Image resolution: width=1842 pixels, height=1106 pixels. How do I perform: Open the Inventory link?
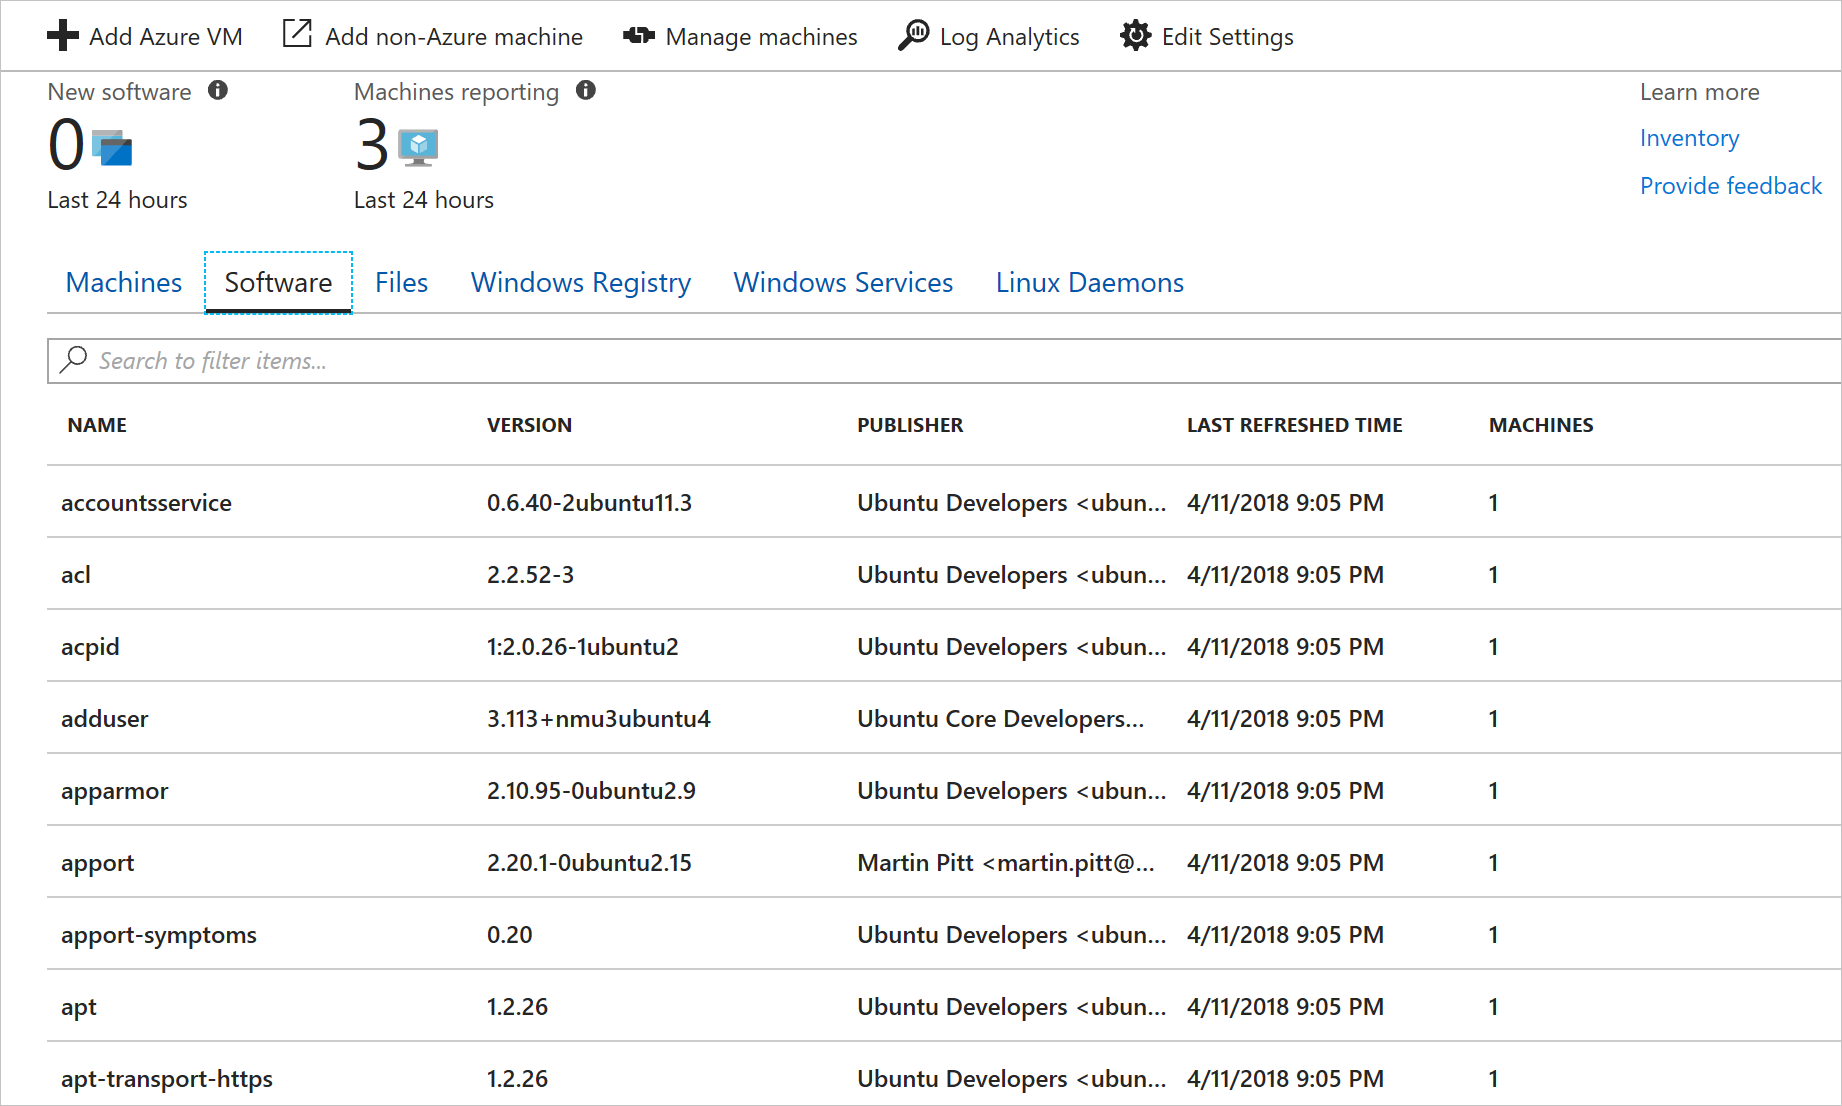[x=1689, y=137]
